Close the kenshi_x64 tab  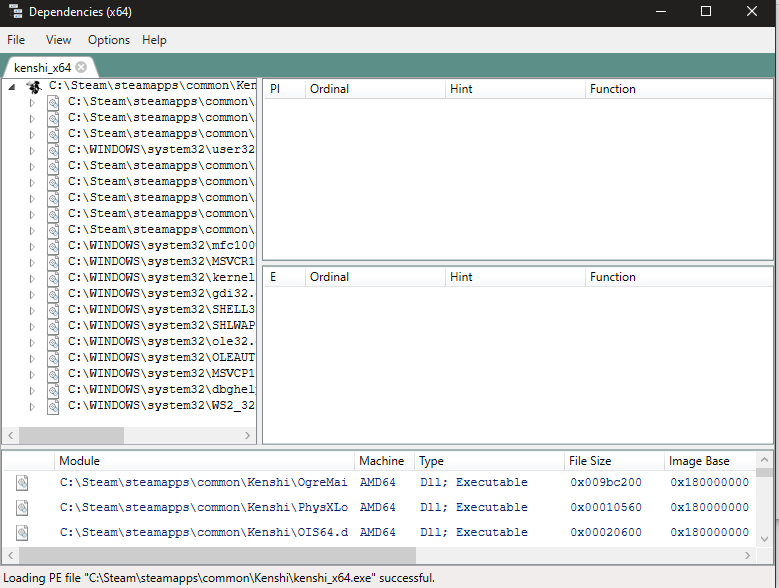pyautogui.click(x=81, y=67)
